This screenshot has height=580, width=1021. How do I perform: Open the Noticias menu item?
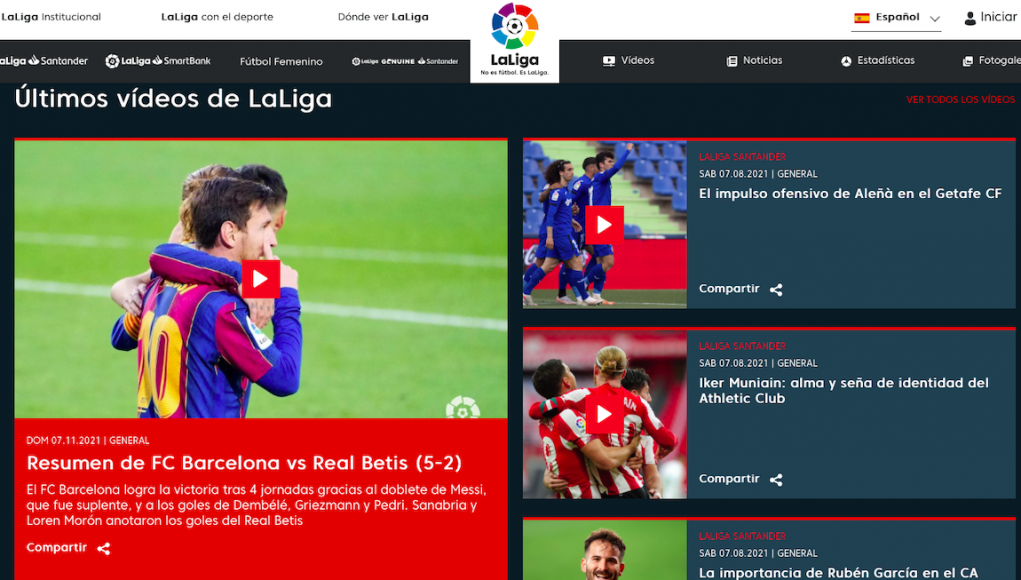click(754, 61)
